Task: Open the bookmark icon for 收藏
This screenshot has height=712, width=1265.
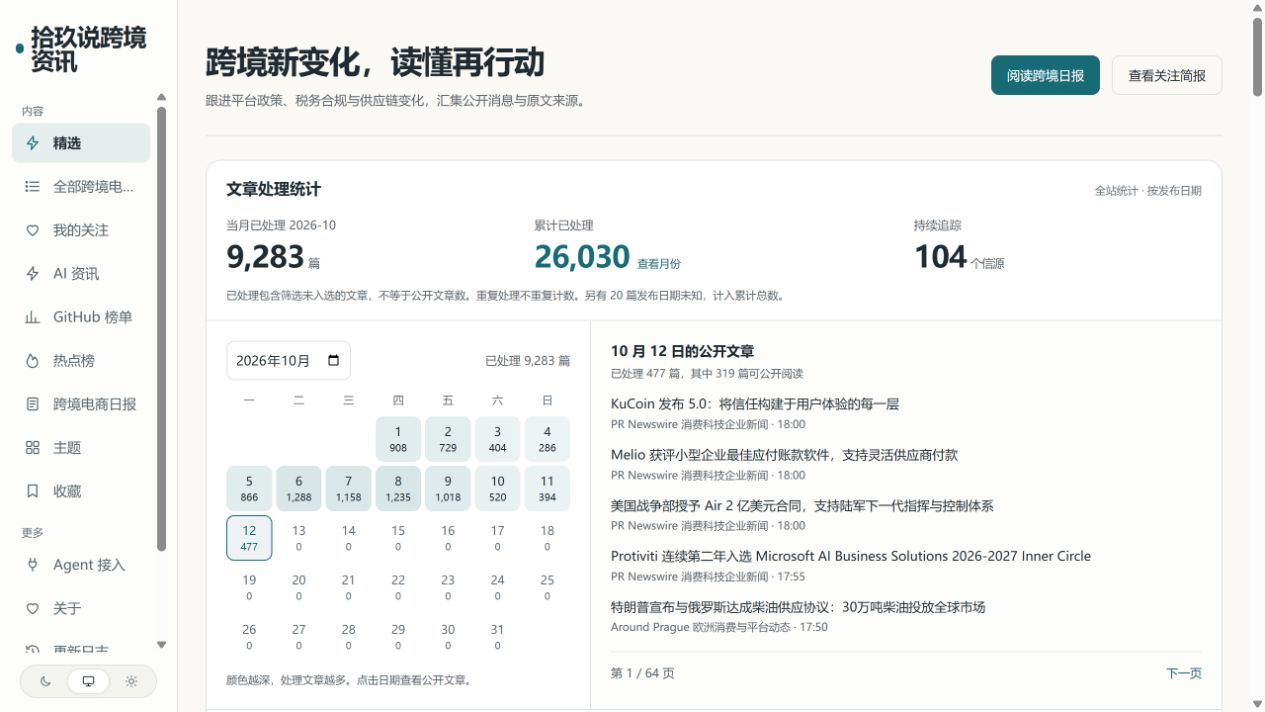Action: (32, 491)
